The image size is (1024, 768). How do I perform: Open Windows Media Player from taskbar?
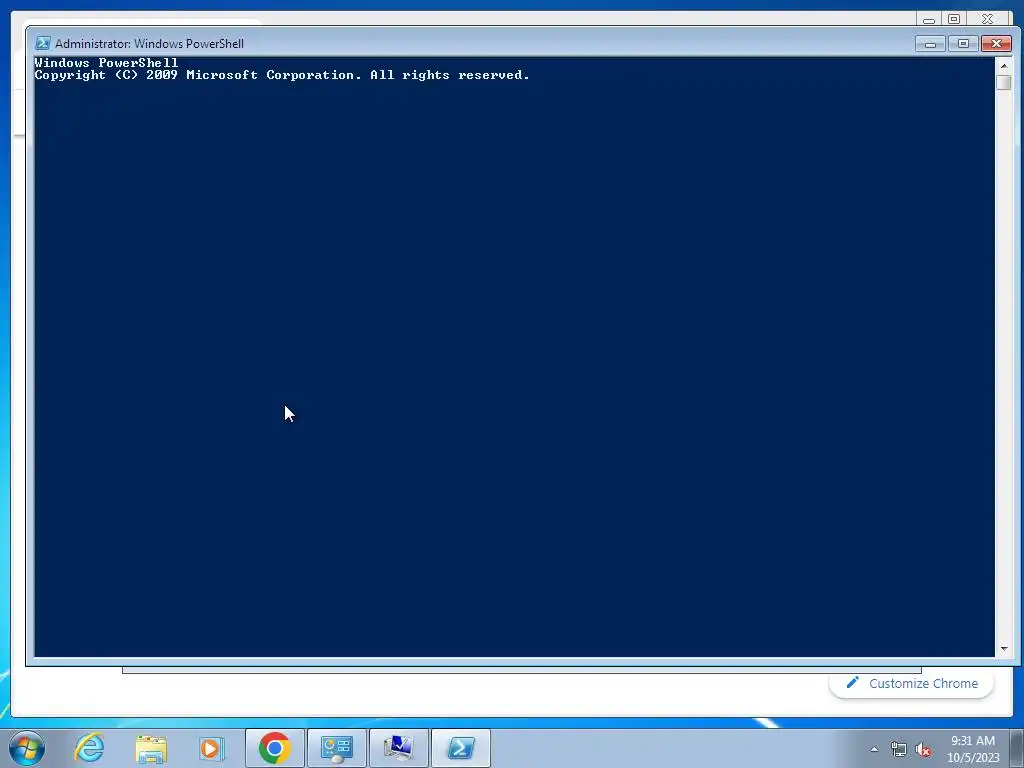click(212, 748)
